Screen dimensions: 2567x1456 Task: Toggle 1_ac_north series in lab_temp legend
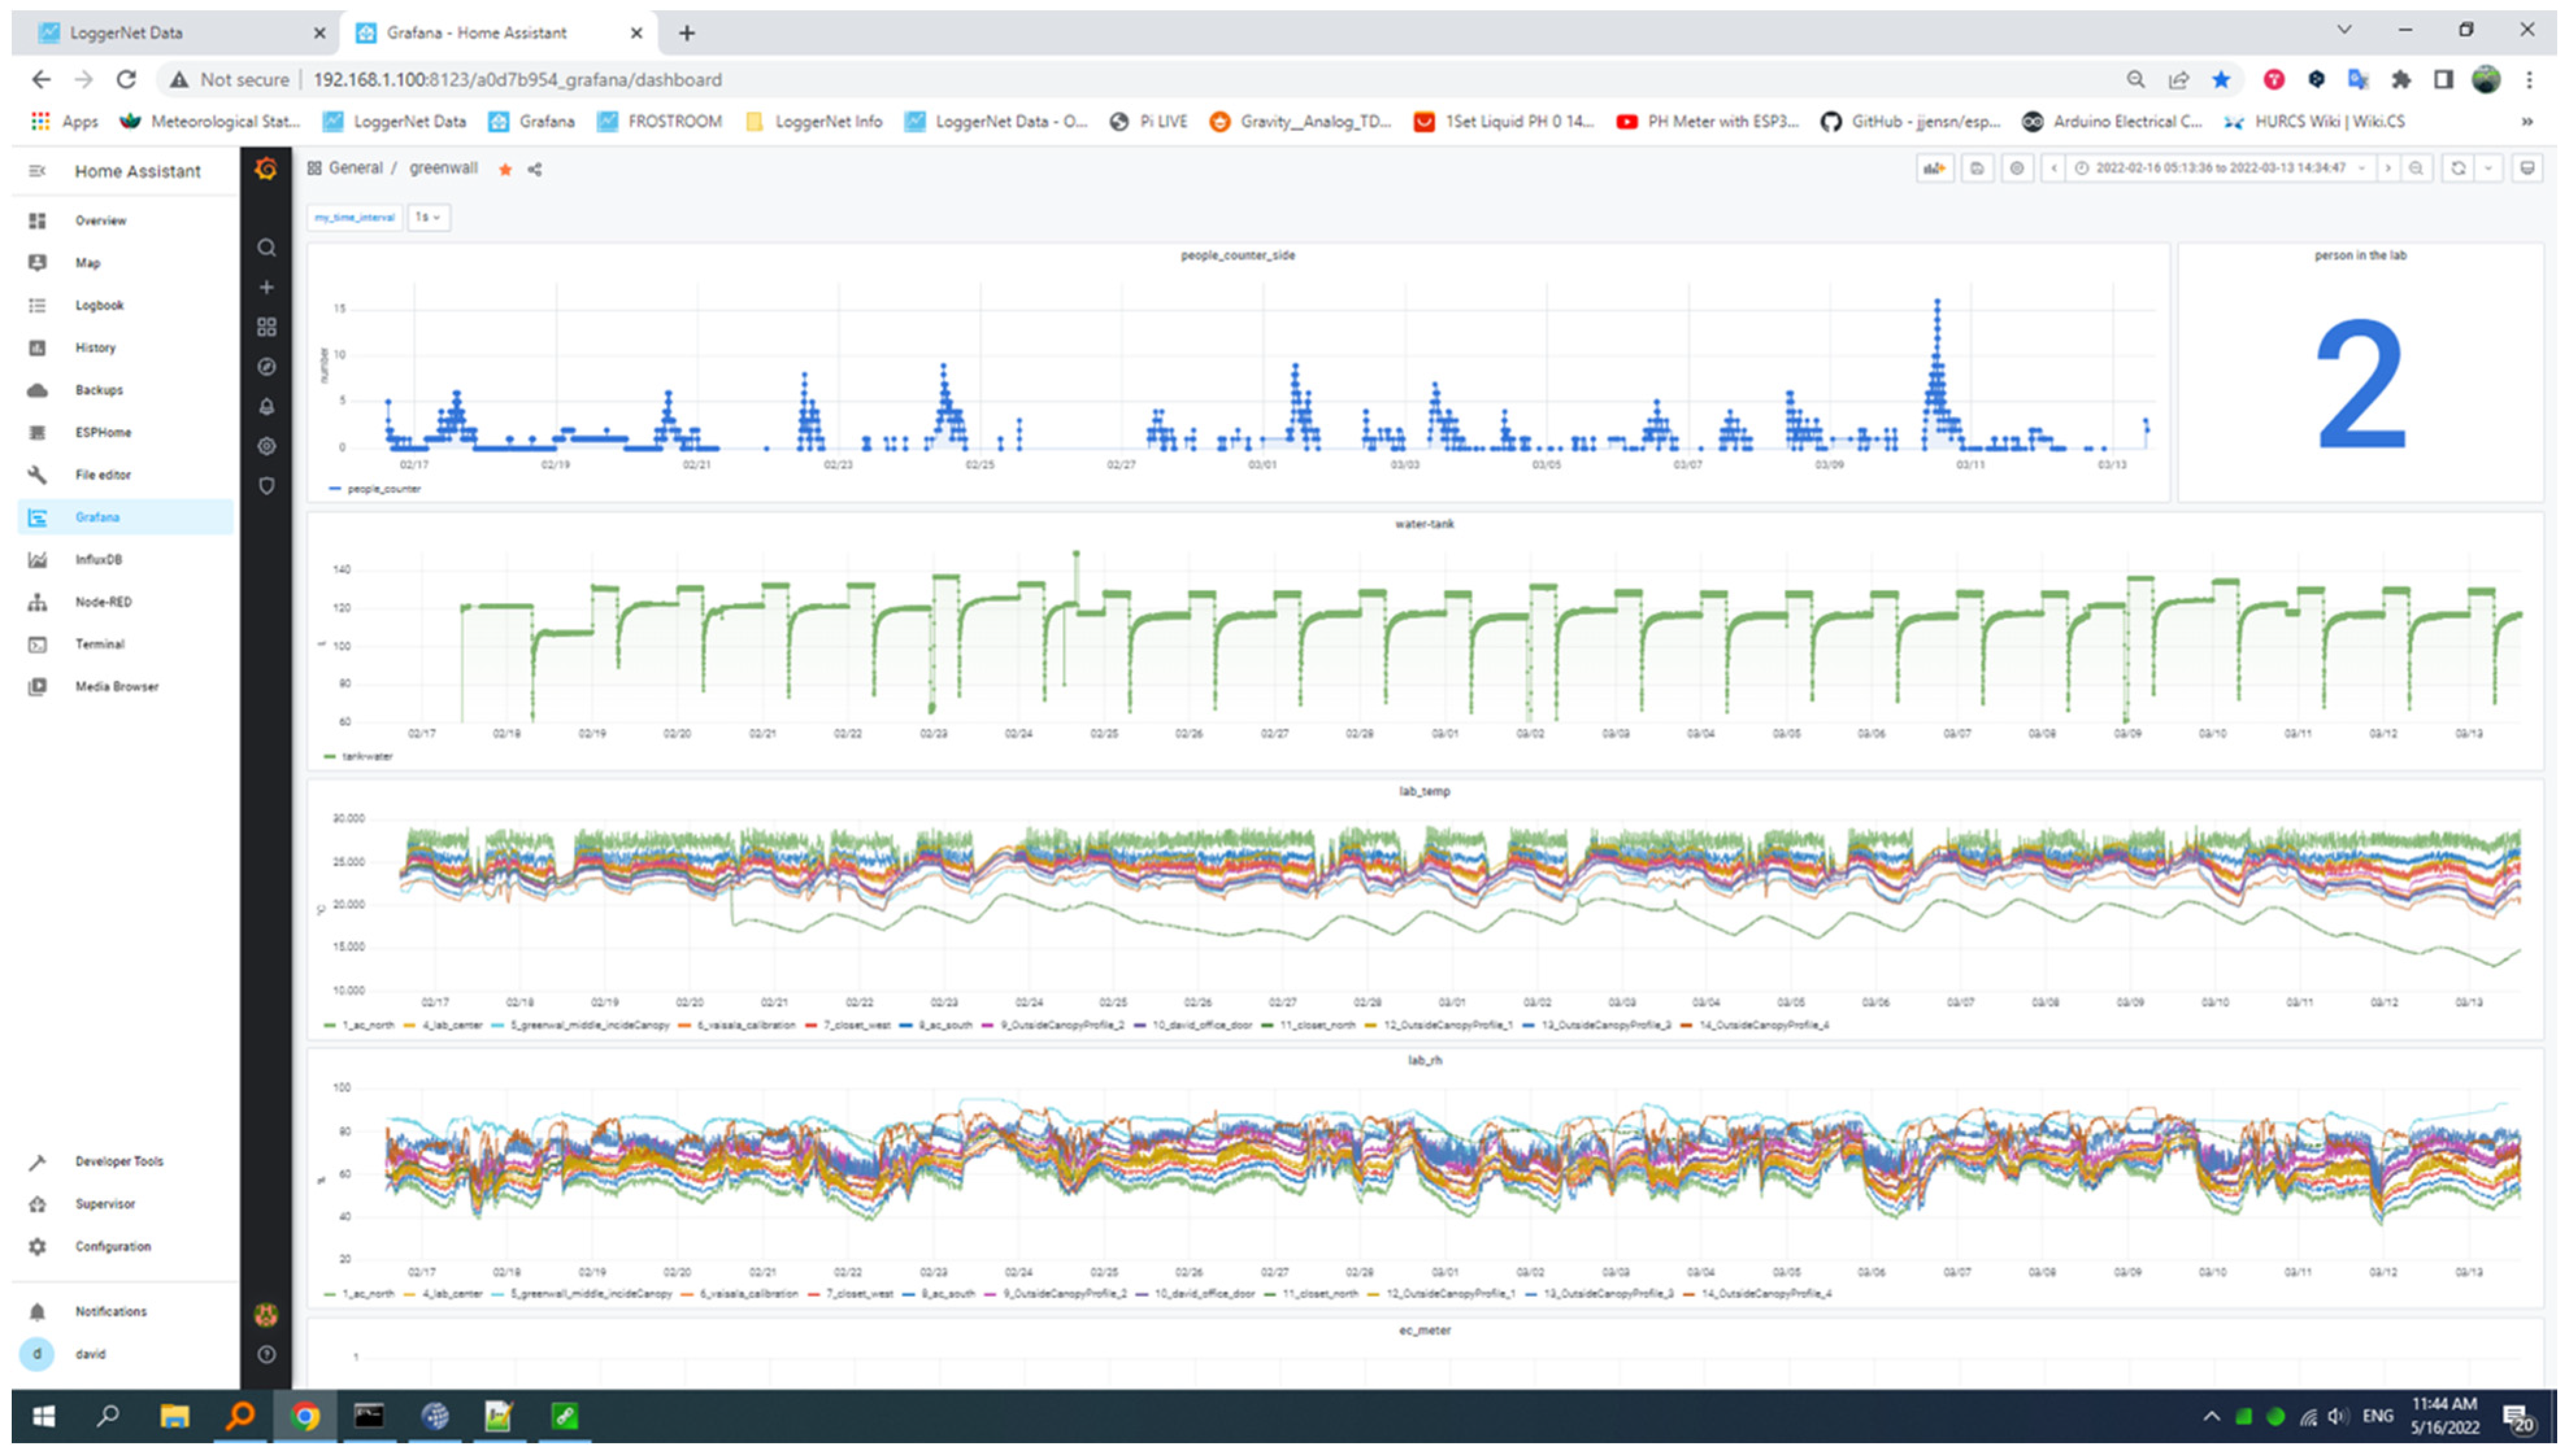click(x=368, y=1025)
